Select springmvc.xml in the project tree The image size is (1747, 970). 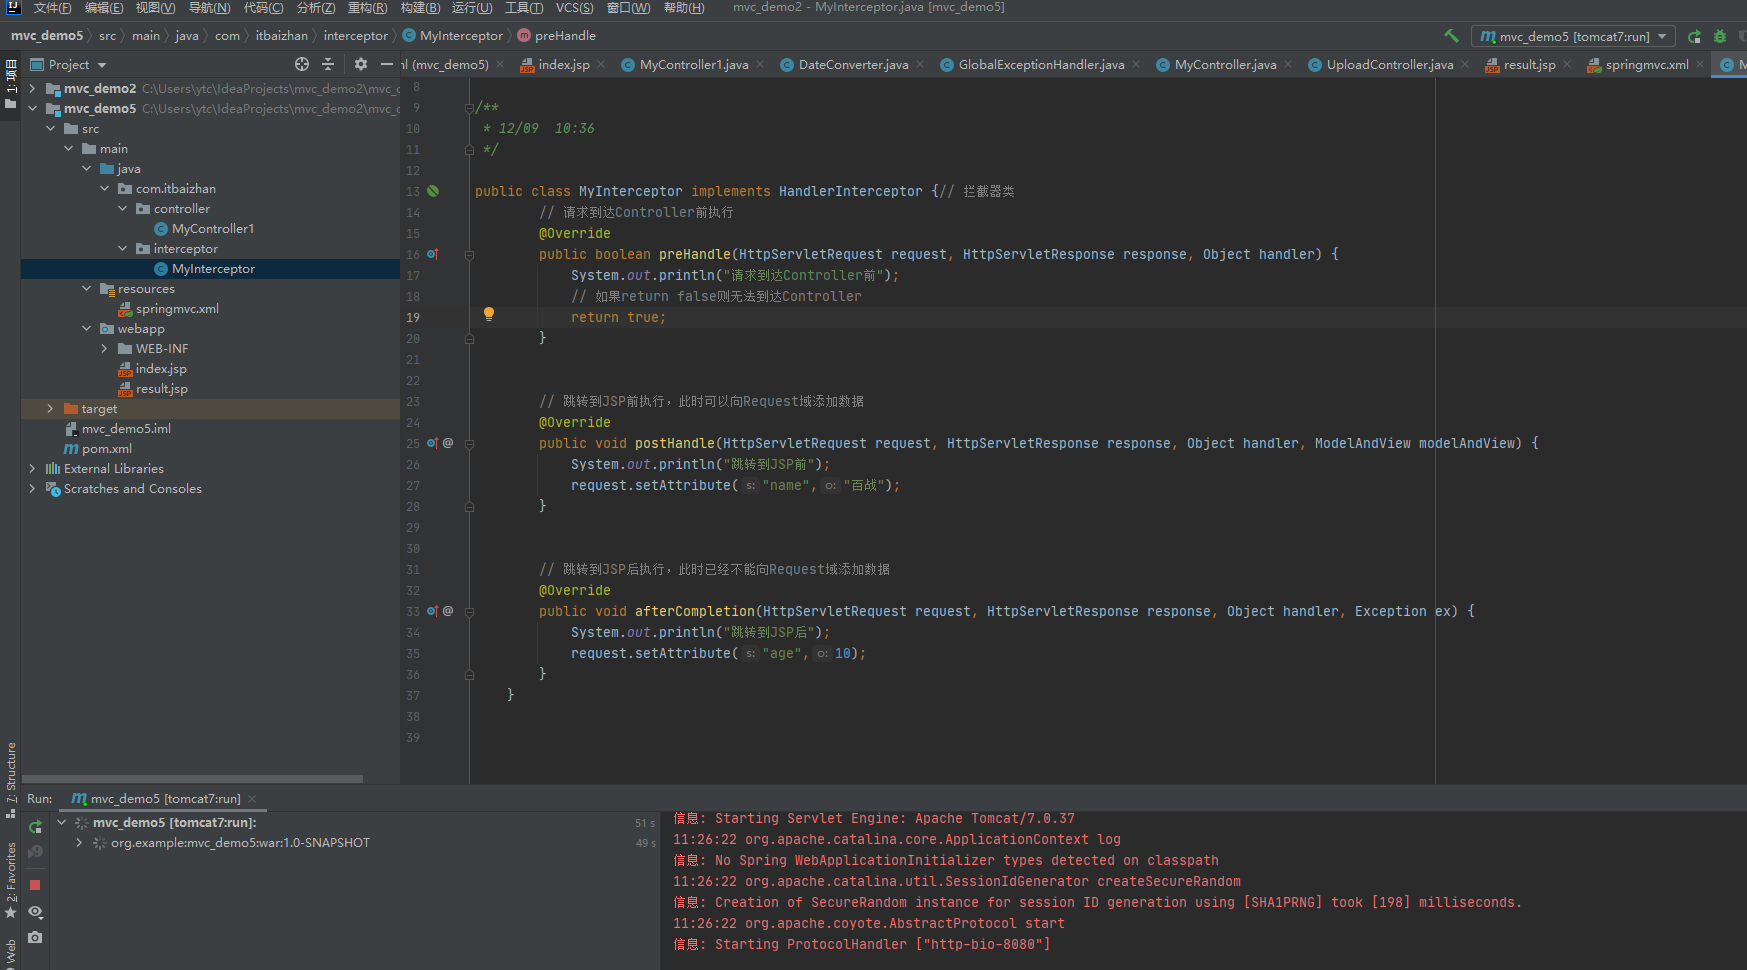tap(177, 309)
